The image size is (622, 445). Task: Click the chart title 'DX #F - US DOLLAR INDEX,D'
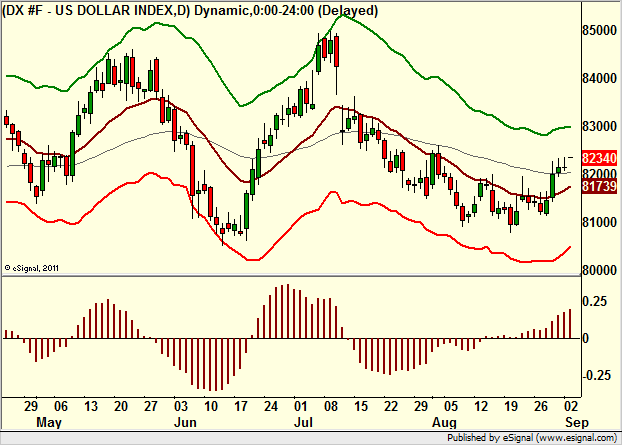coord(96,10)
